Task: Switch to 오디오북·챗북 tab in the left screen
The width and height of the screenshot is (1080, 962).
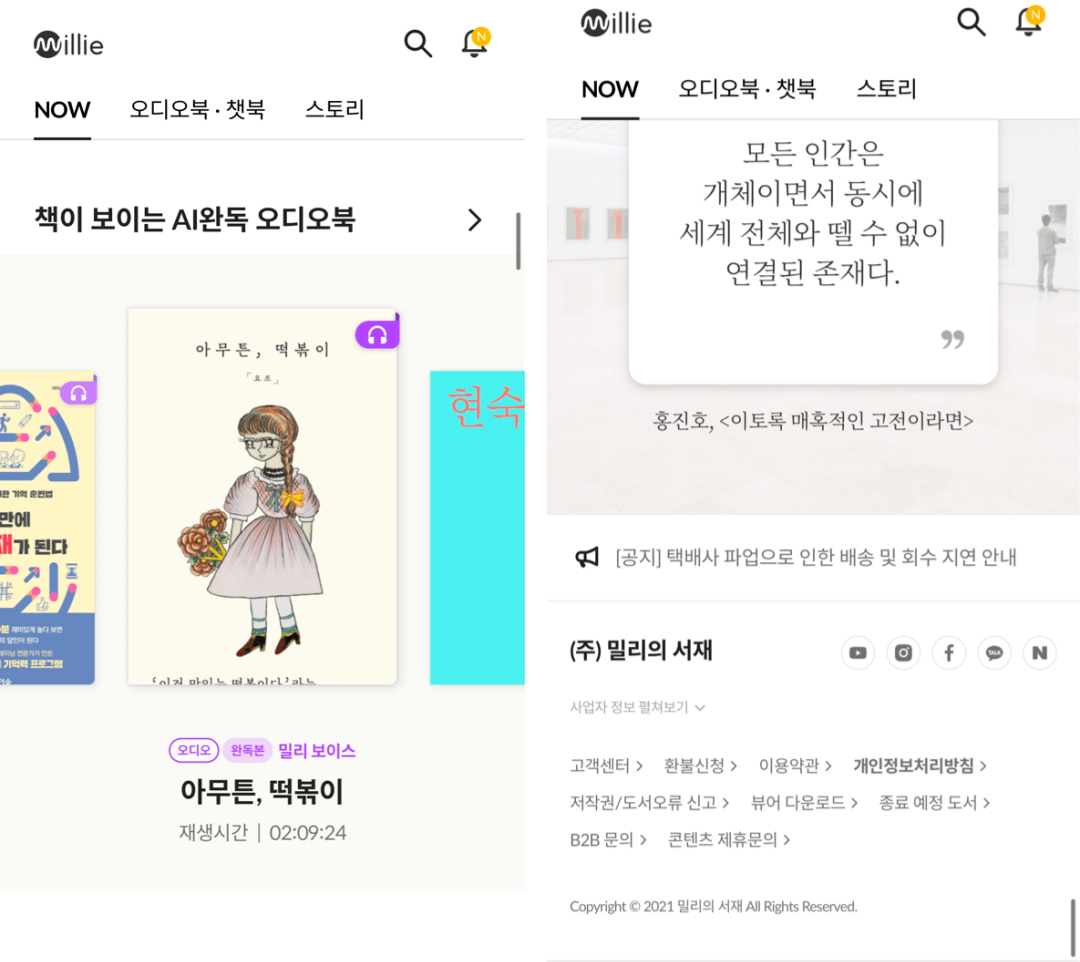Action: (197, 109)
